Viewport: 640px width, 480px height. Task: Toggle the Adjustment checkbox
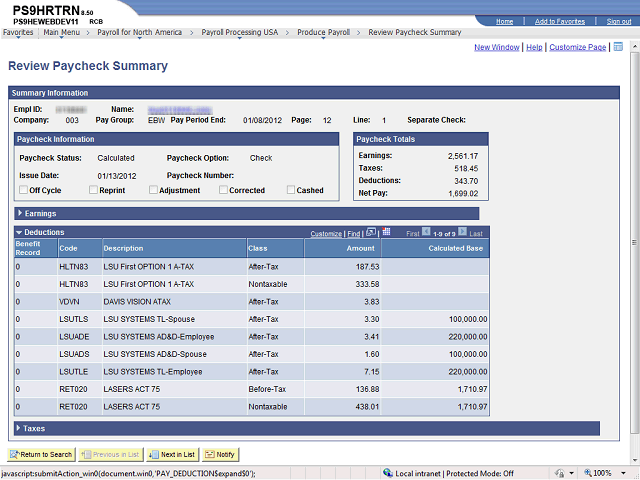point(153,190)
